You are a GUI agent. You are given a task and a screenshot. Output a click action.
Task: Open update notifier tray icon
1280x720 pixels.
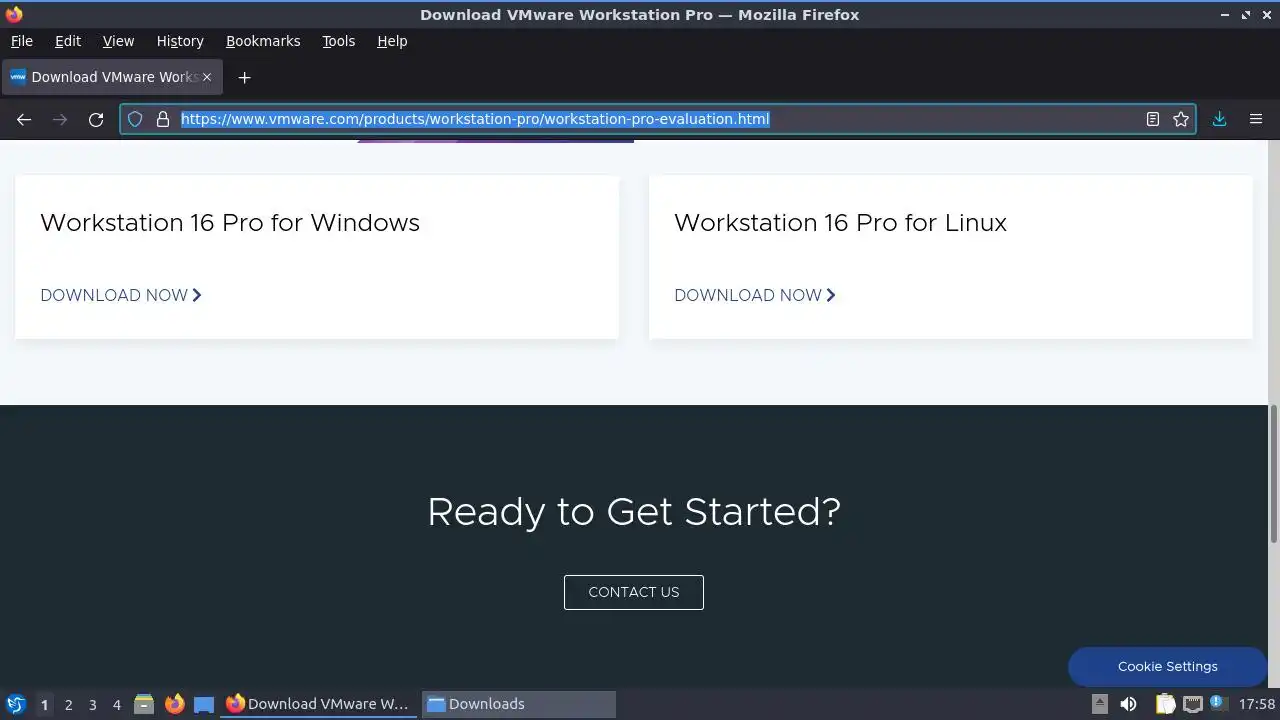click(x=1219, y=704)
